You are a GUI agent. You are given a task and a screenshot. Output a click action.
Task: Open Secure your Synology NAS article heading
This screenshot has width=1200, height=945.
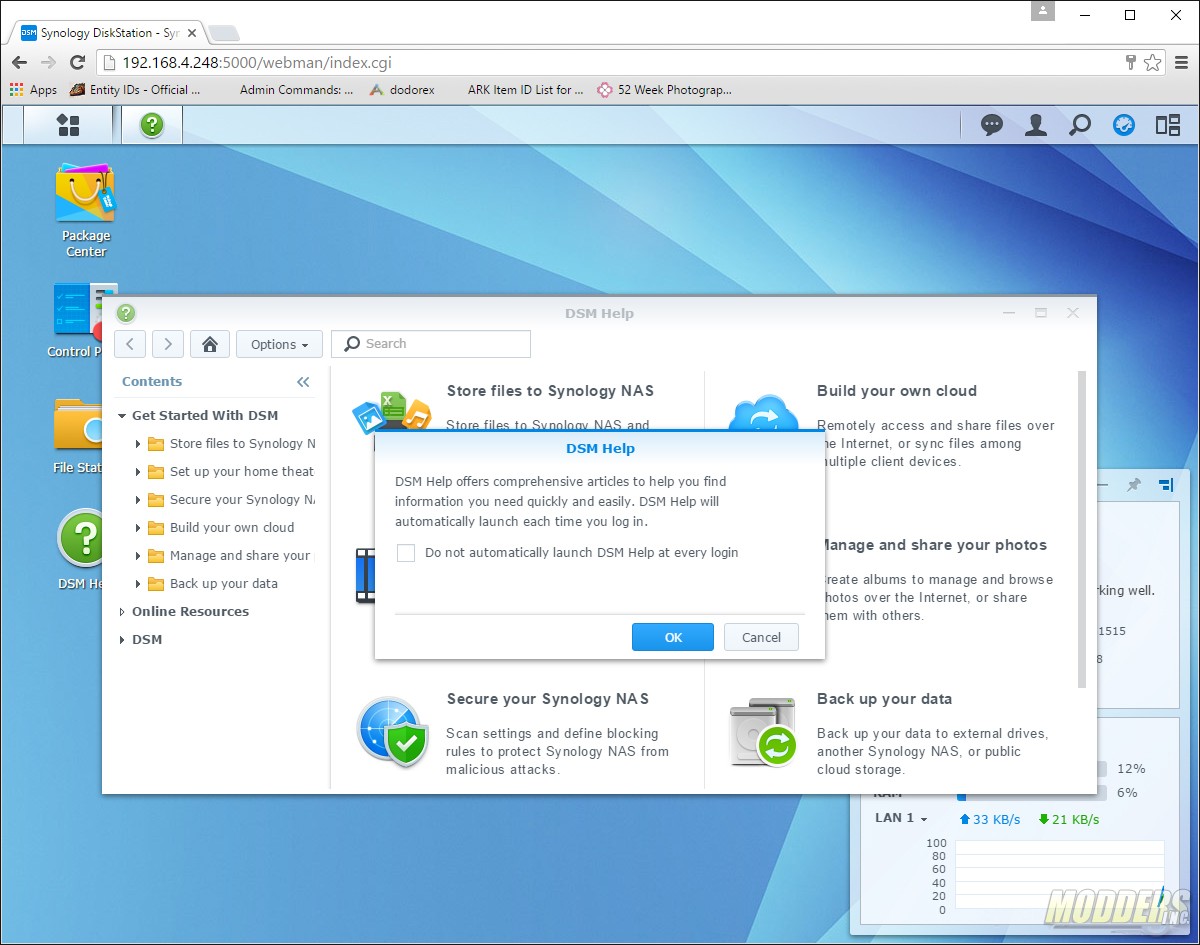click(x=548, y=699)
